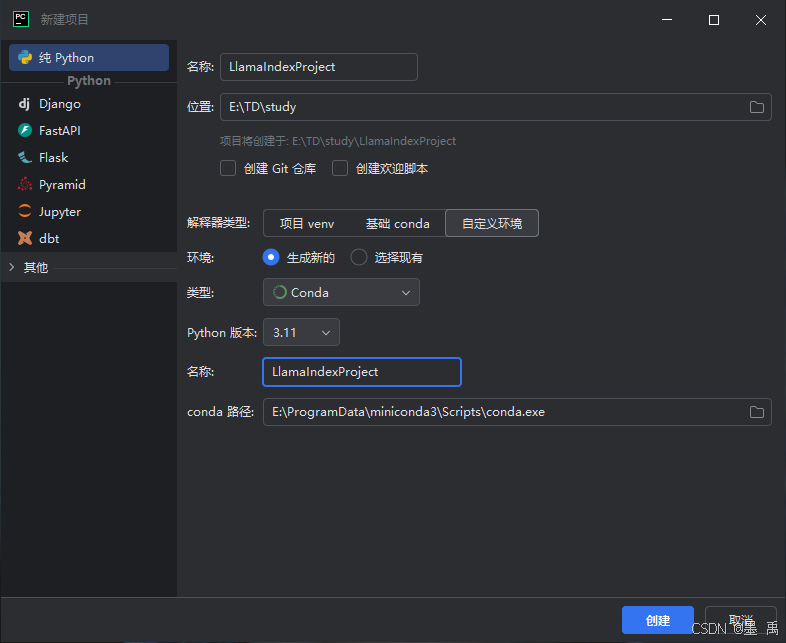Switch to 项目 venv interpreter tab
786x643 pixels.
[307, 224]
